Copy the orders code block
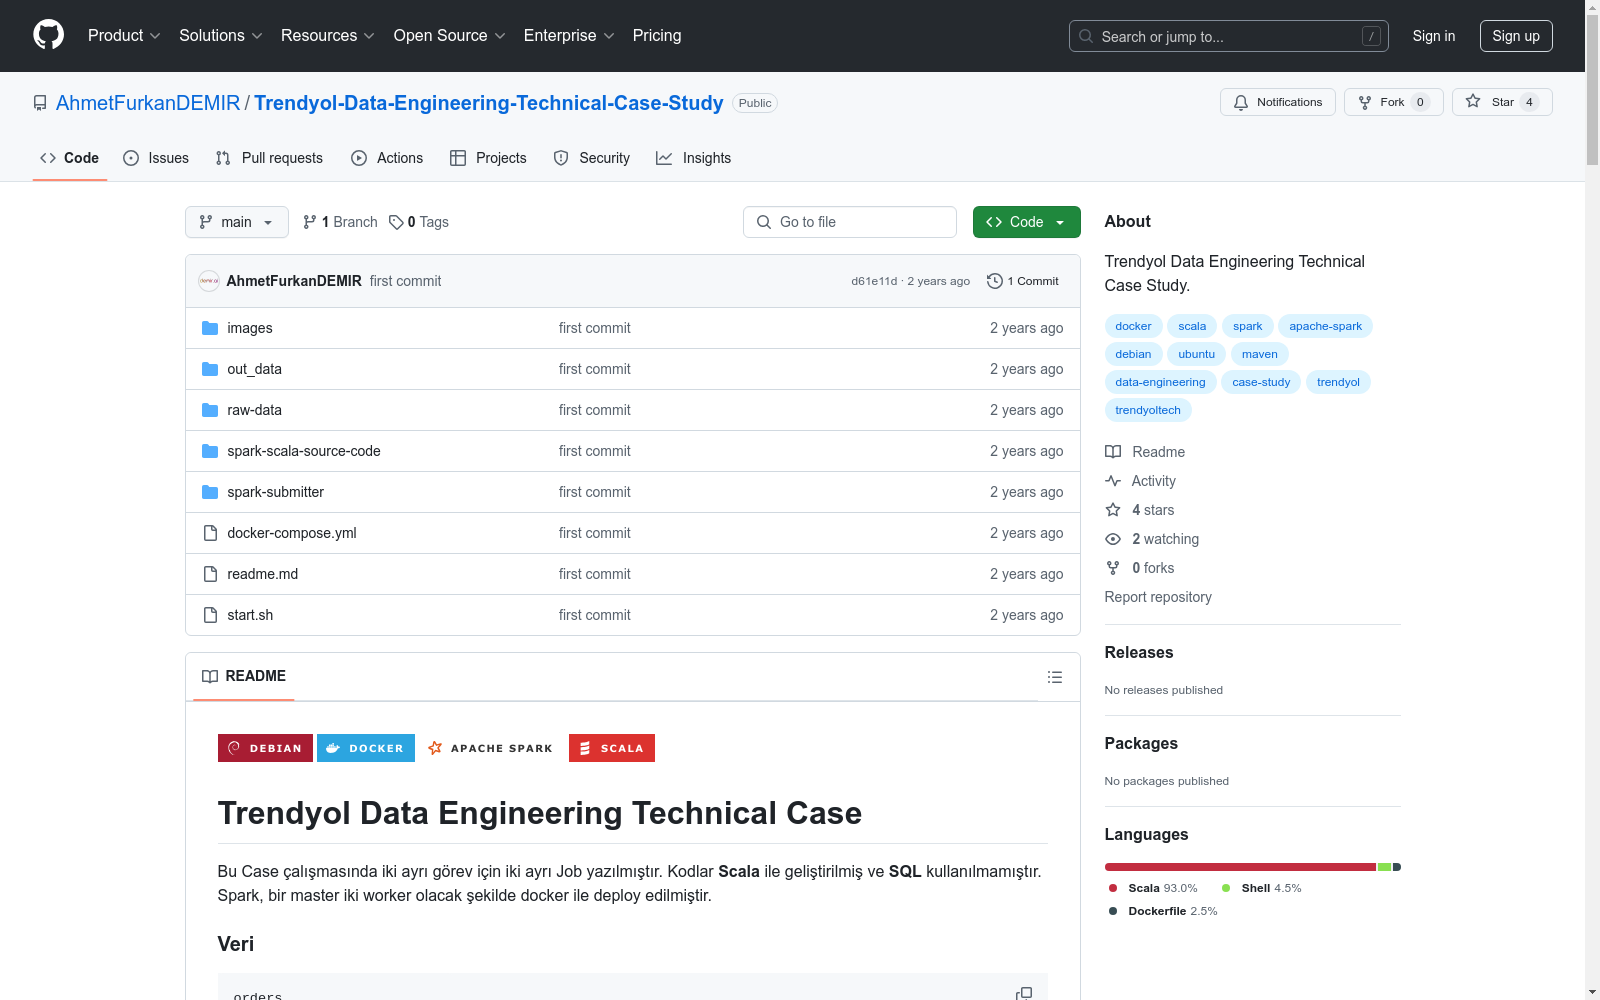The width and height of the screenshot is (1600, 1000). (1024, 994)
